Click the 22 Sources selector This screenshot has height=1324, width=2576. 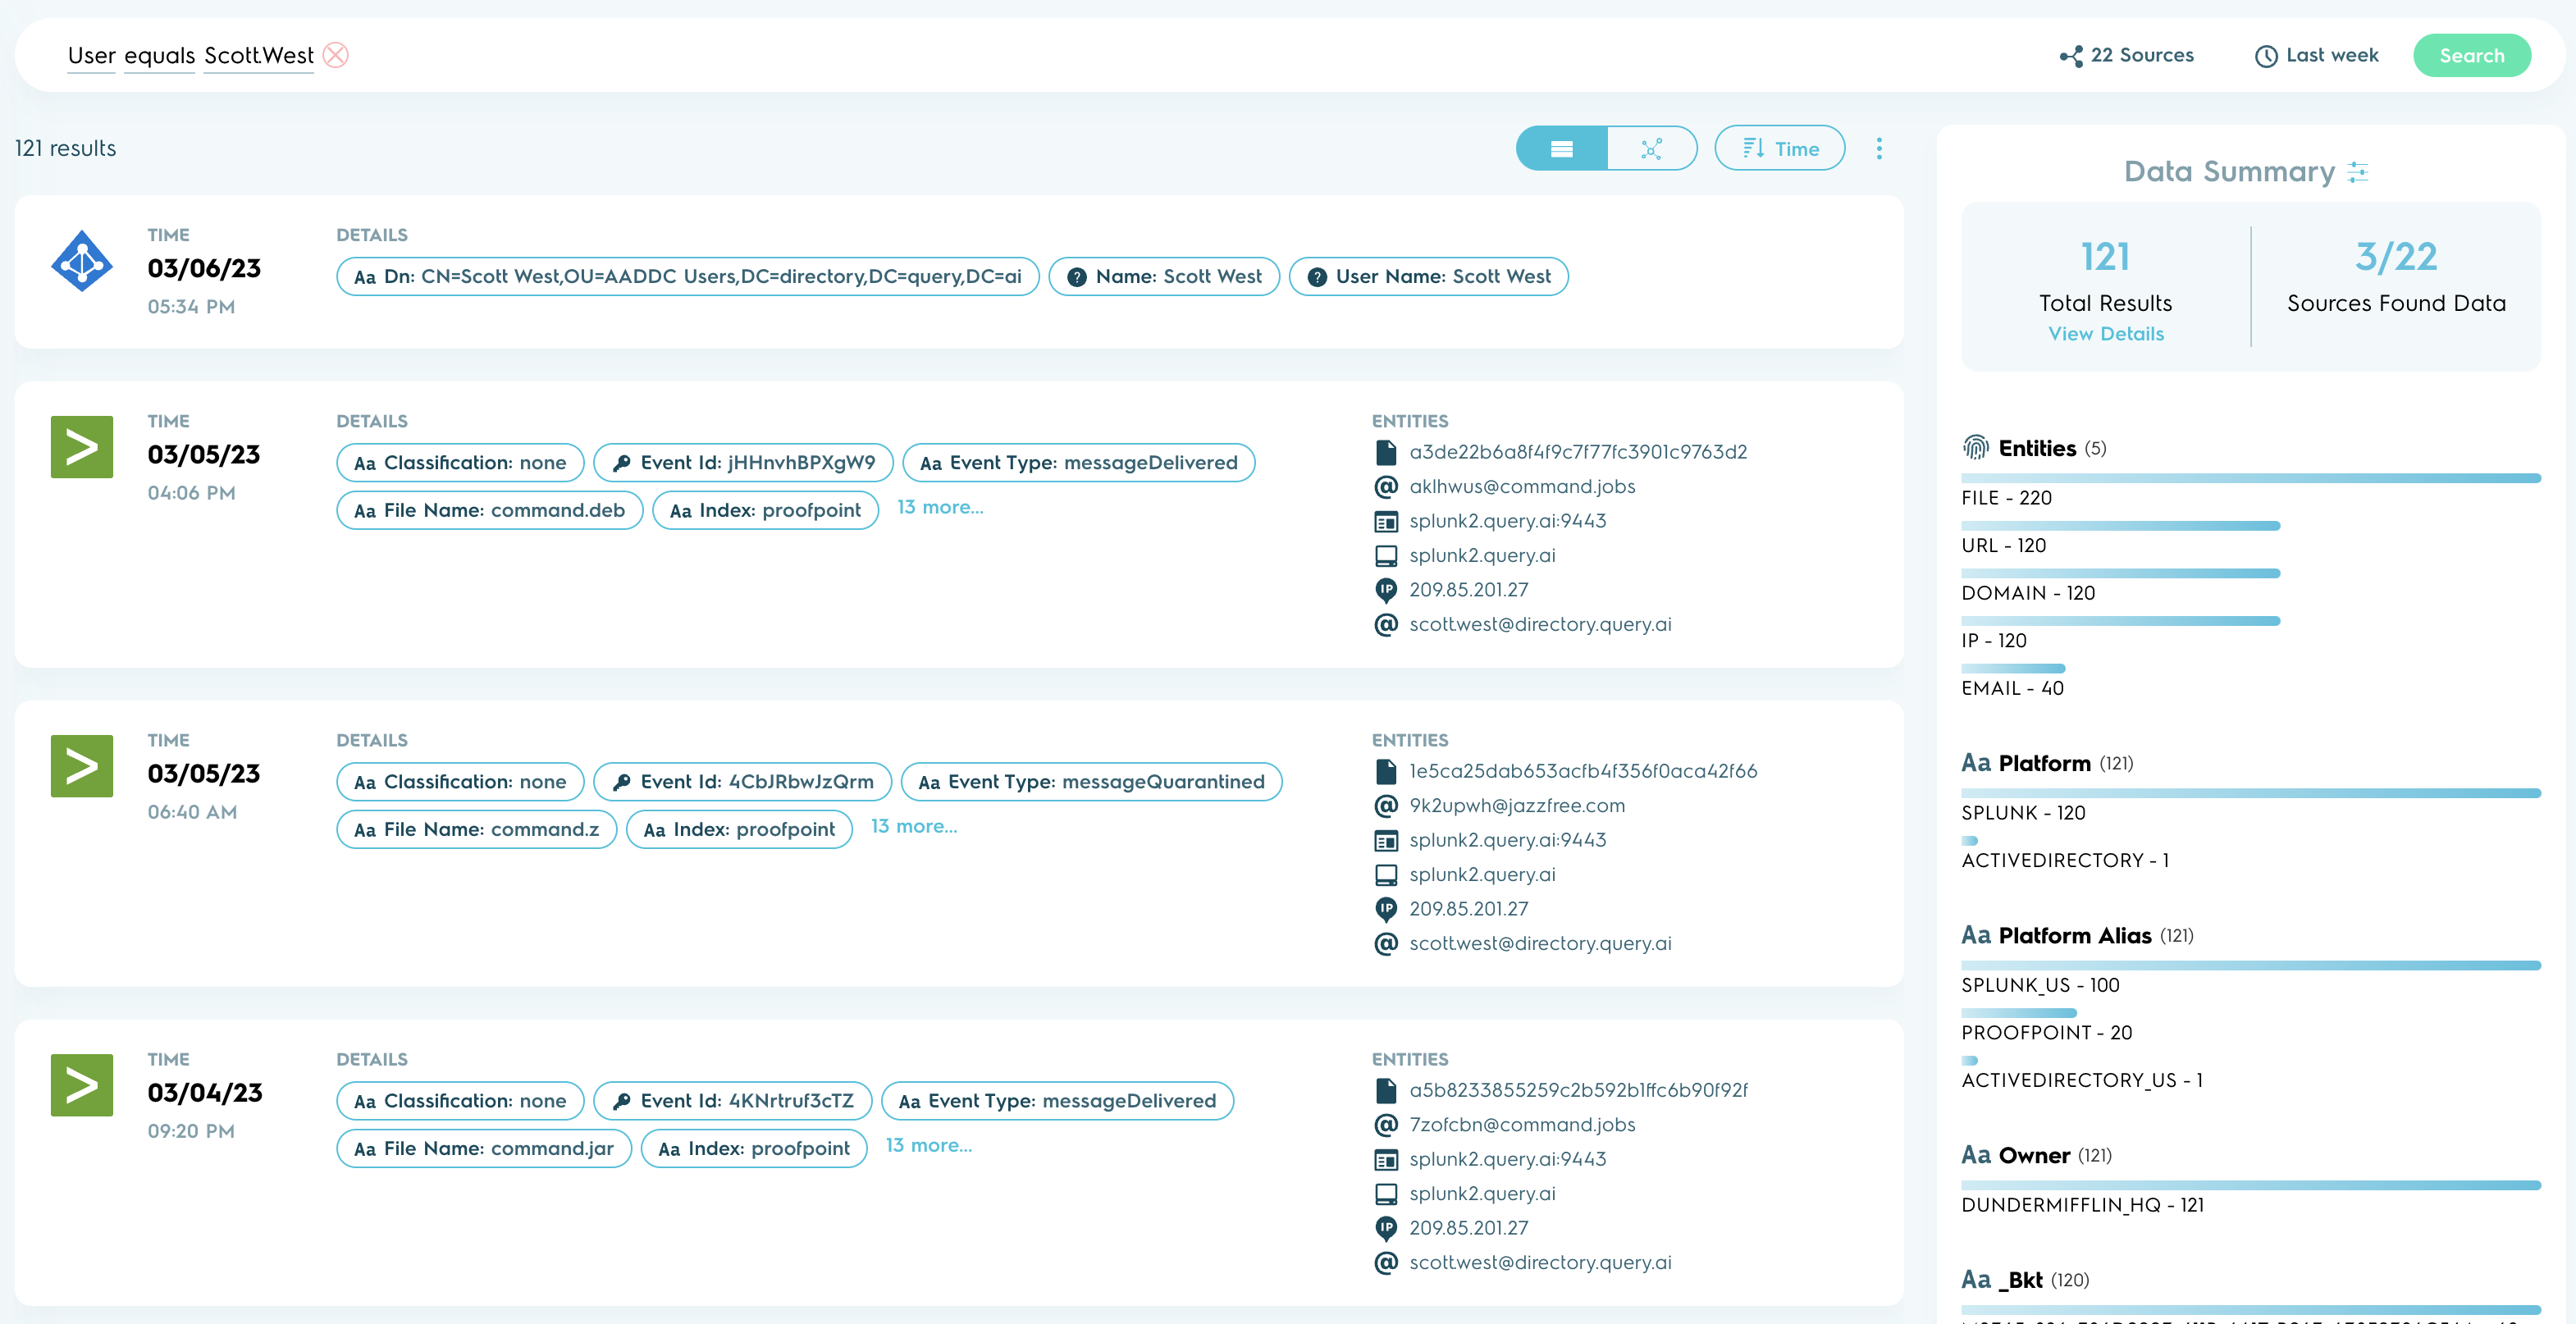pyautogui.click(x=2127, y=56)
